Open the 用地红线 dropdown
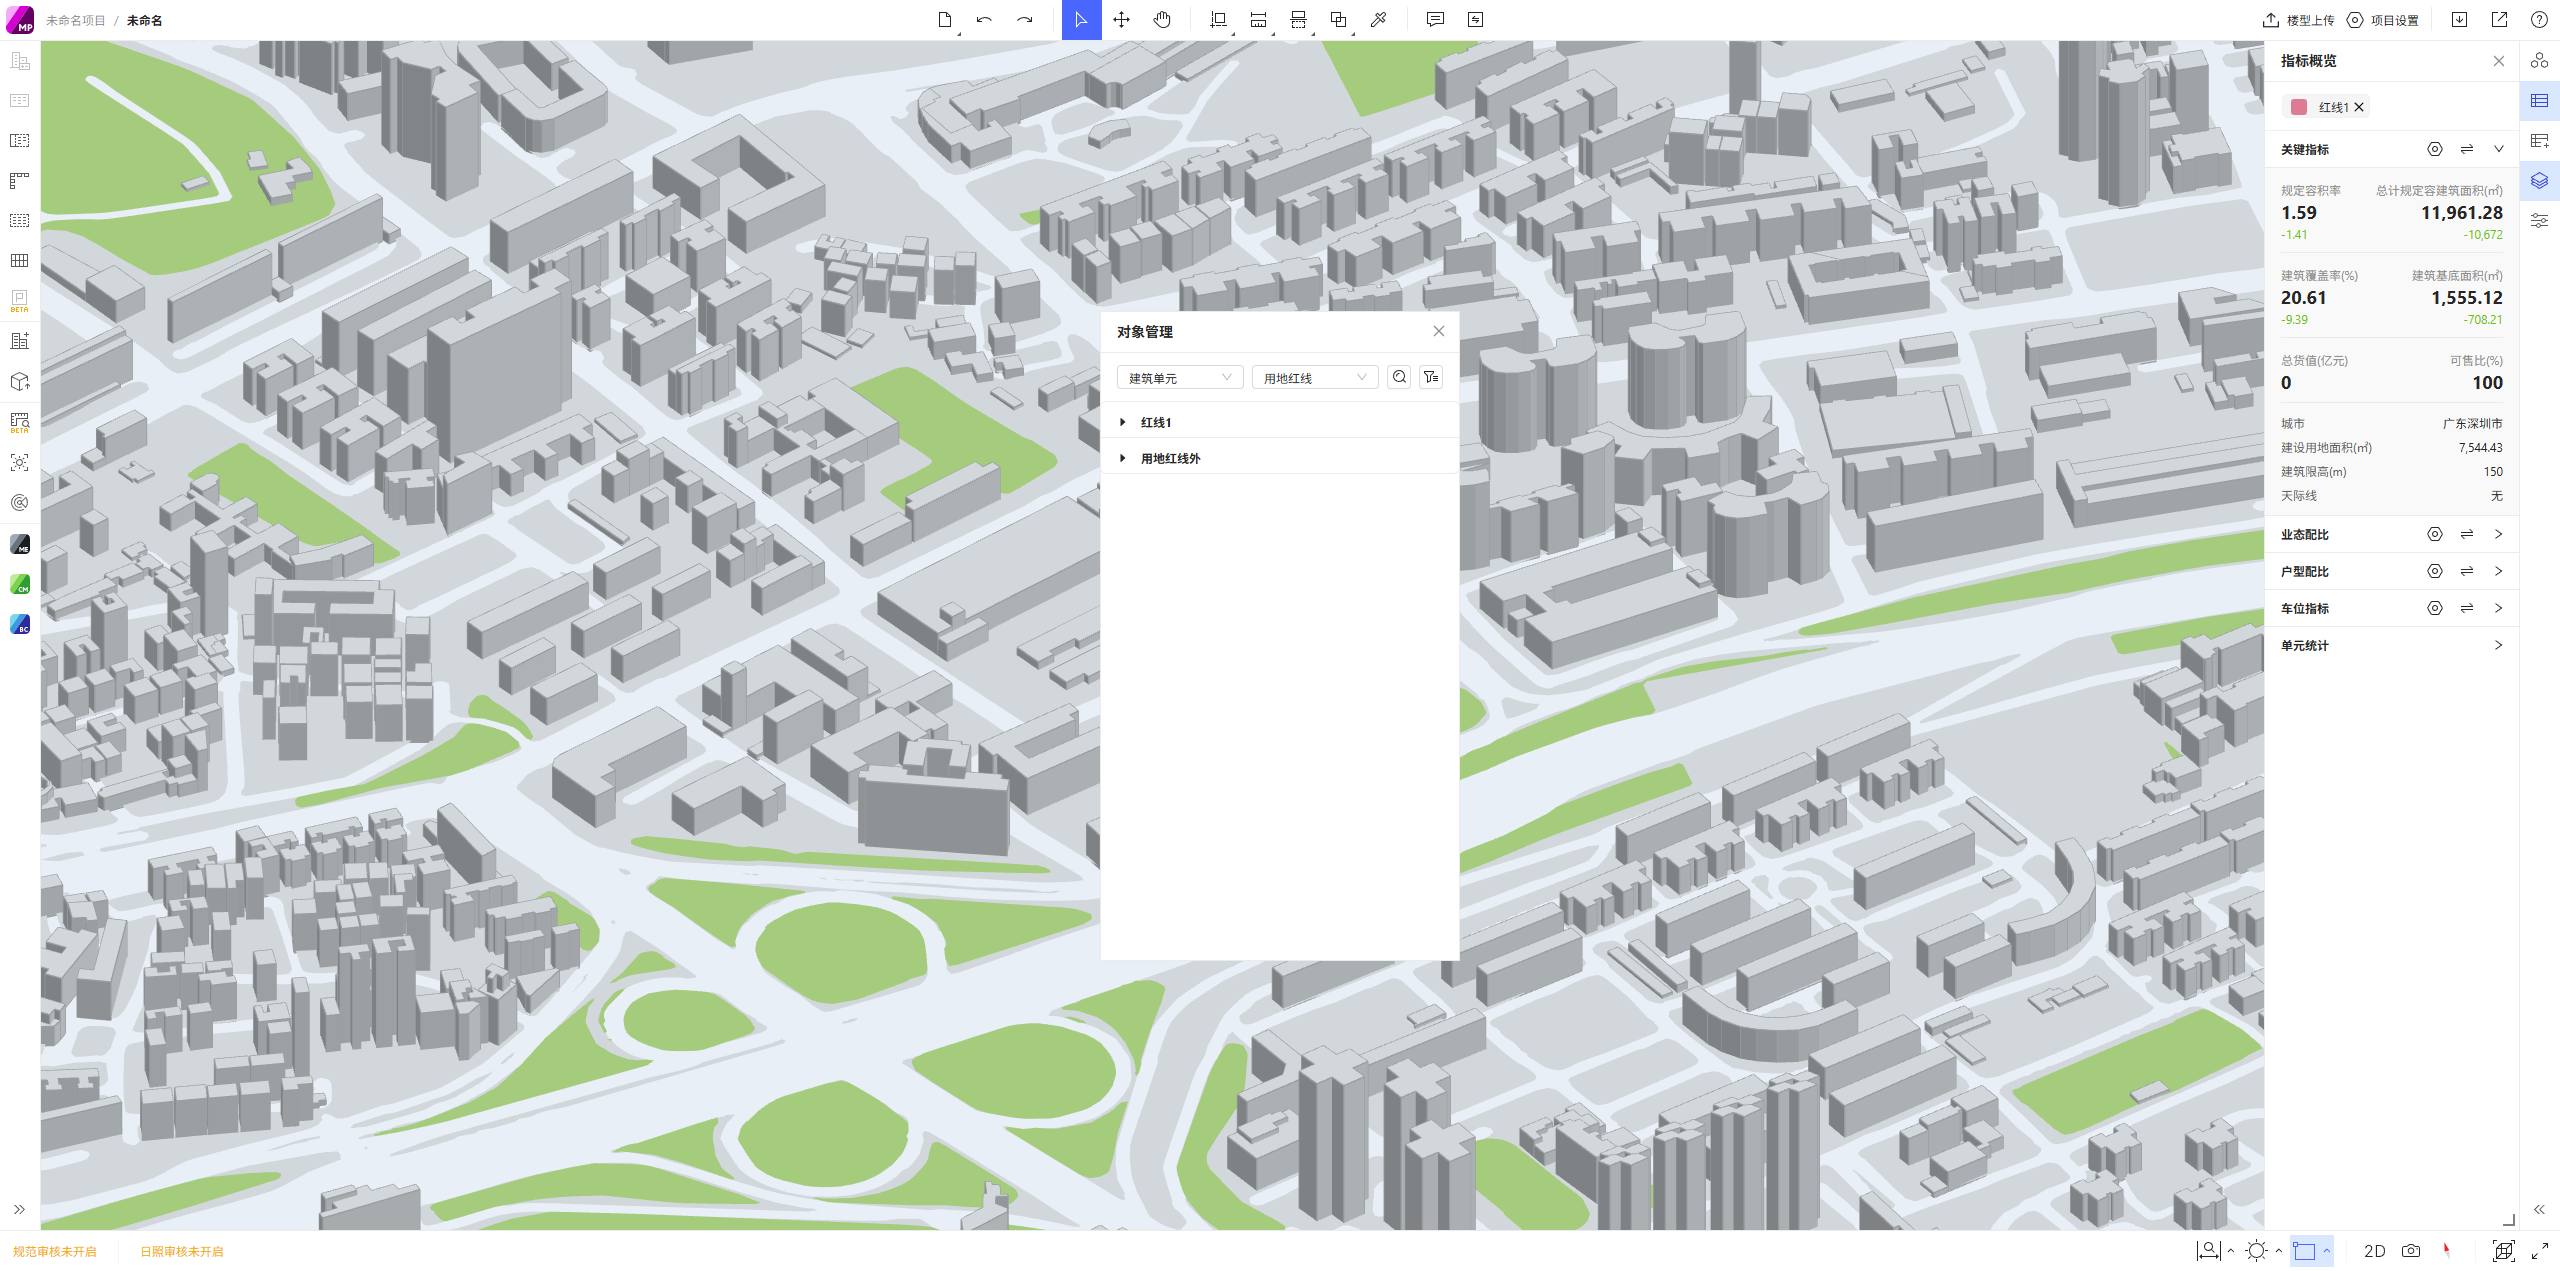The height and width of the screenshot is (1271, 2560). tap(1314, 378)
